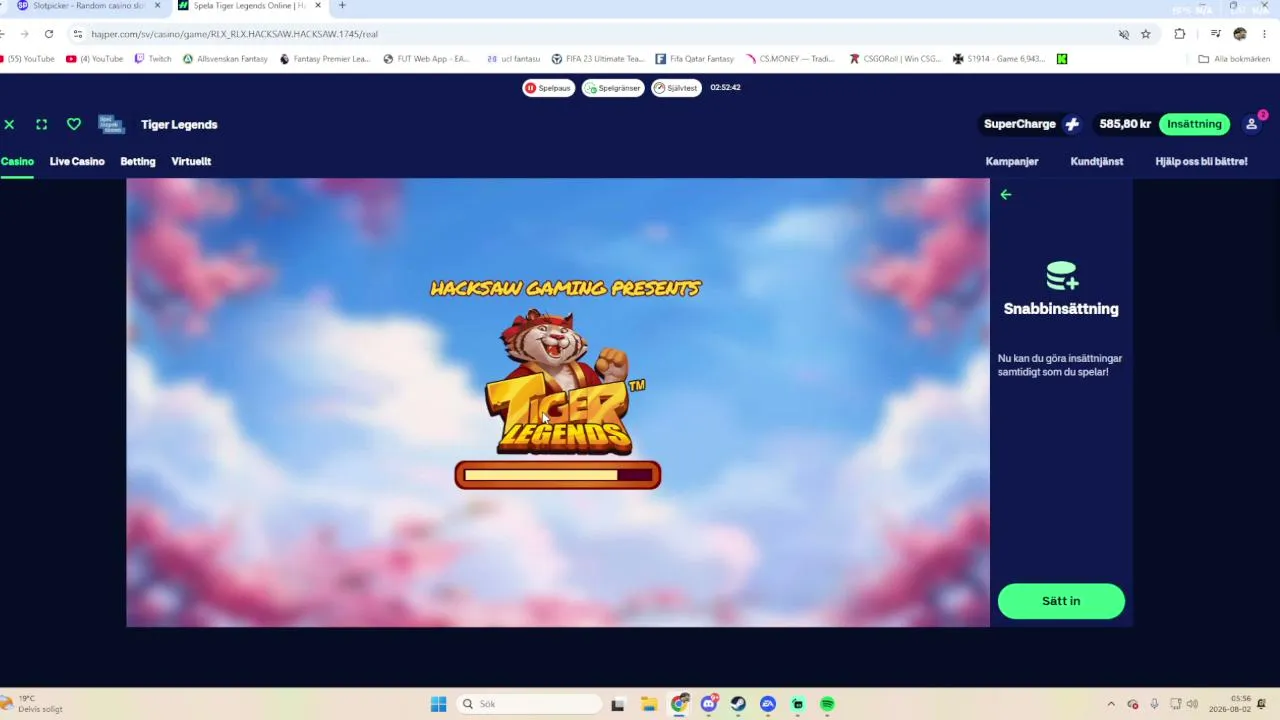This screenshot has height=720, width=1280.
Task: Open Spelgränser limits
Action: coord(613,88)
